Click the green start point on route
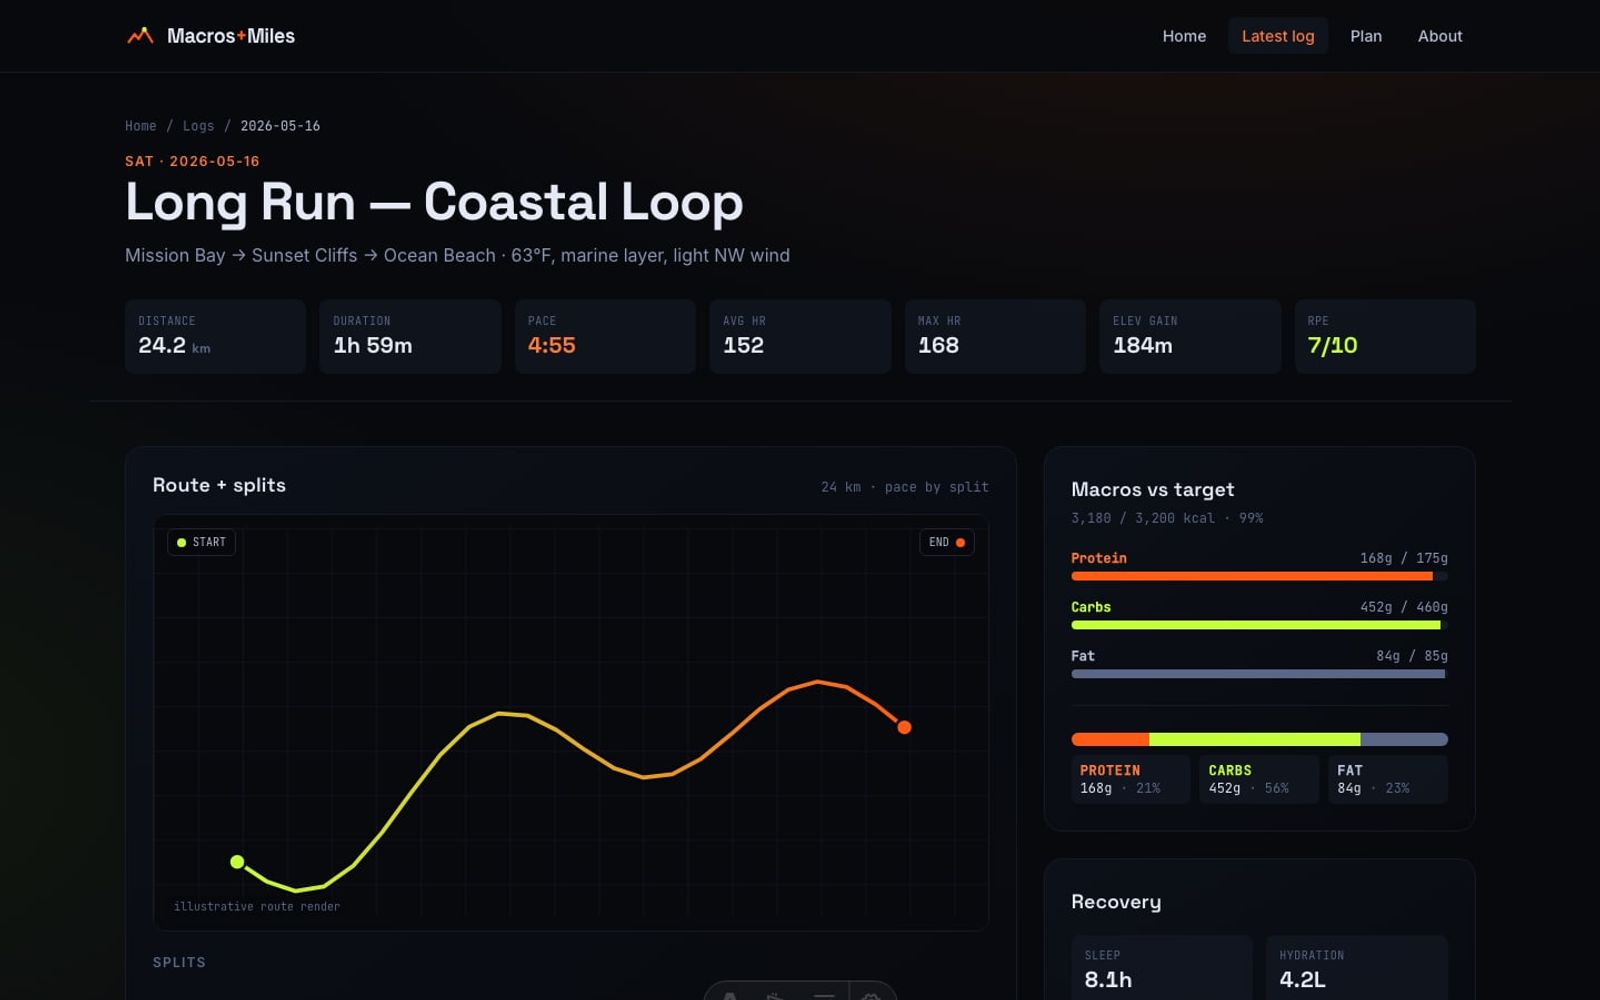Viewport: 1600px width, 1000px height. click(x=237, y=862)
